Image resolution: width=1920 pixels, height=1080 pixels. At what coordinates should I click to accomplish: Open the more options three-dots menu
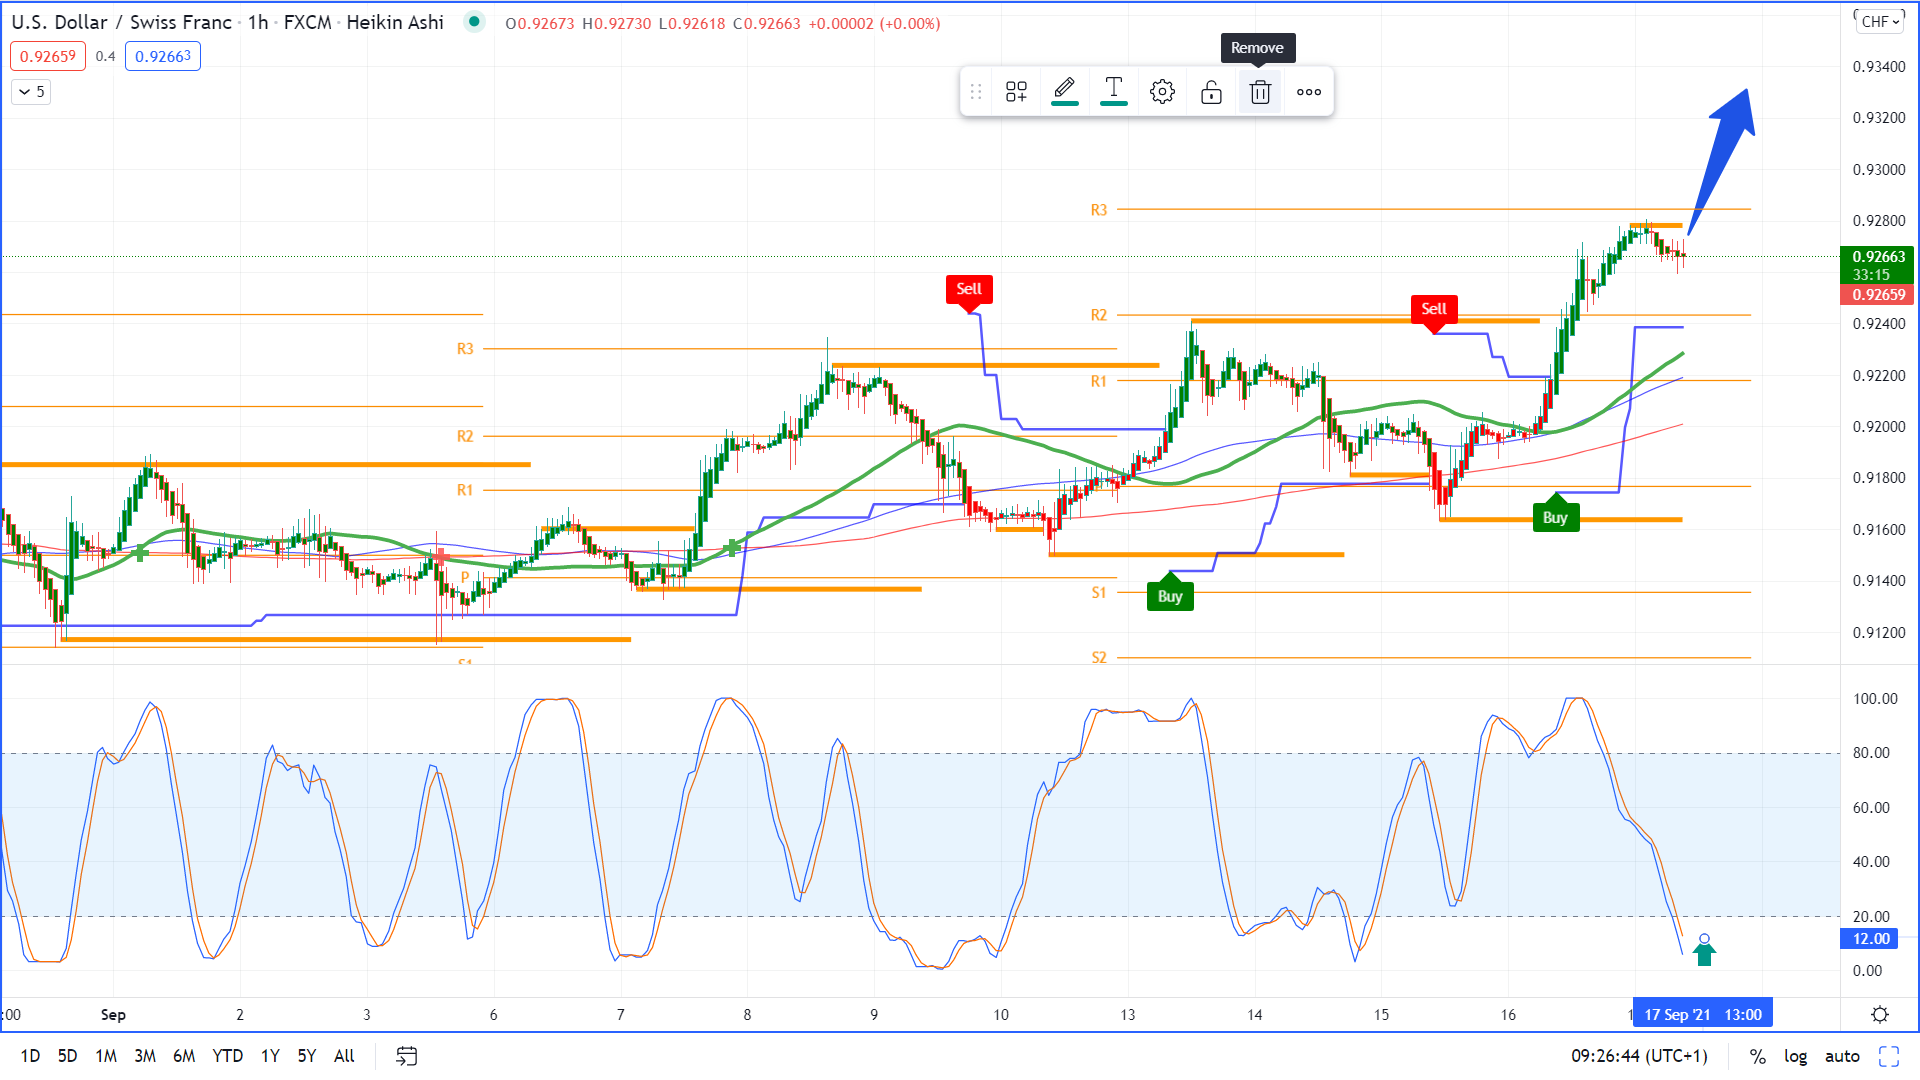tap(1309, 92)
